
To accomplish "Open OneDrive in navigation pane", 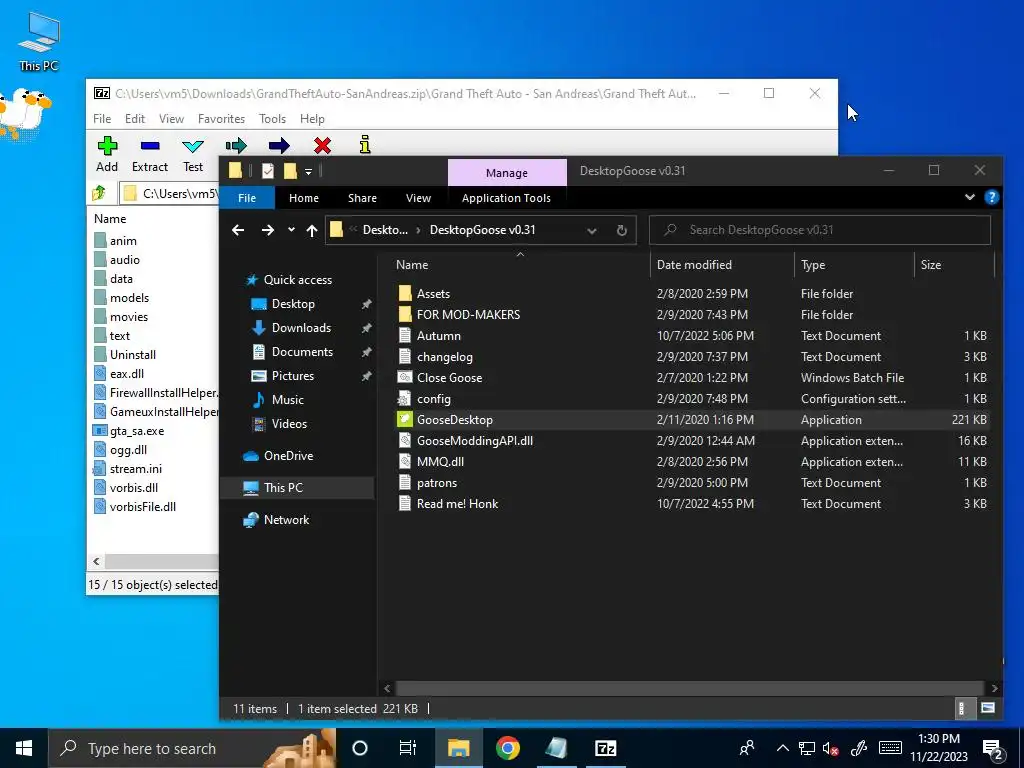I will coord(288,456).
